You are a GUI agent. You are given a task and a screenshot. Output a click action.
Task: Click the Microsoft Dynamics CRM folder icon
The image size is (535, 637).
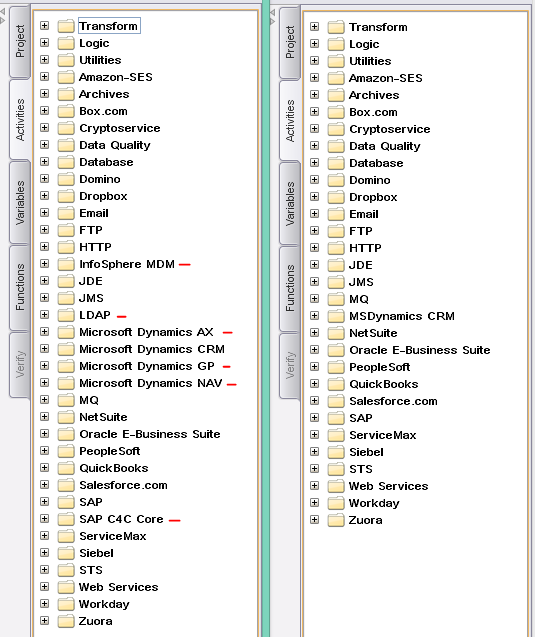coord(66,349)
